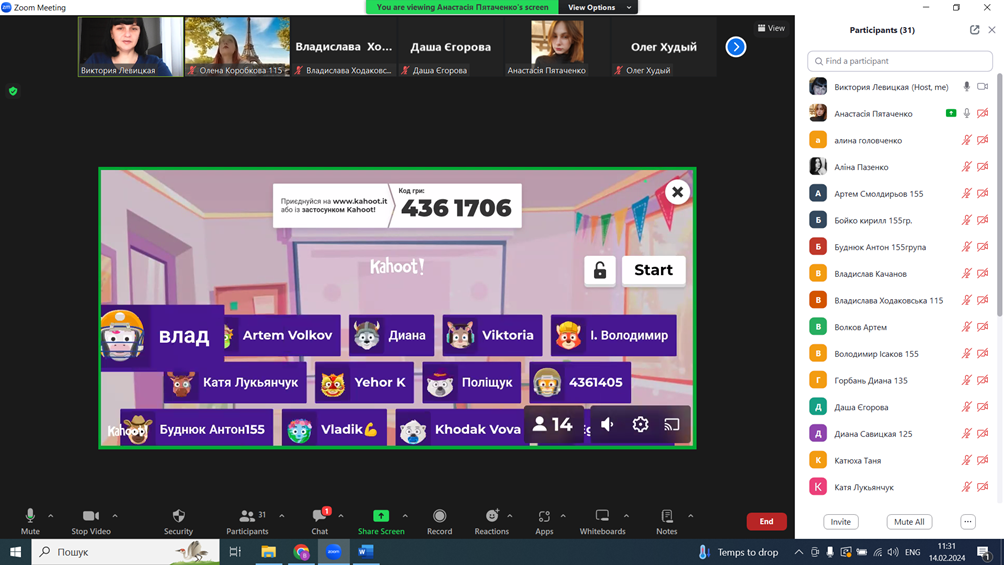Screen dimensions: 1004x565
Task: Click the Kahoot player count 14
Action: 553,424
